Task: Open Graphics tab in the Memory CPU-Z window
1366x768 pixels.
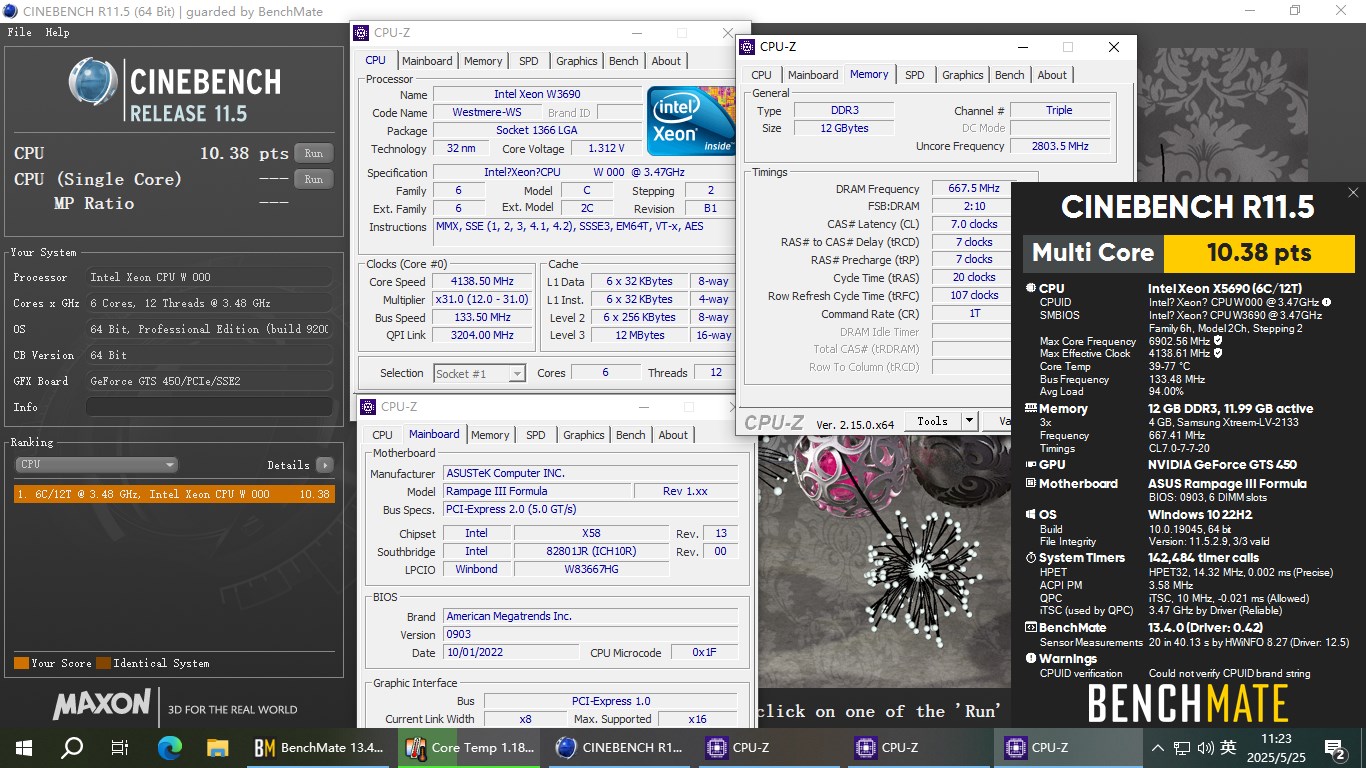Action: click(x=963, y=75)
